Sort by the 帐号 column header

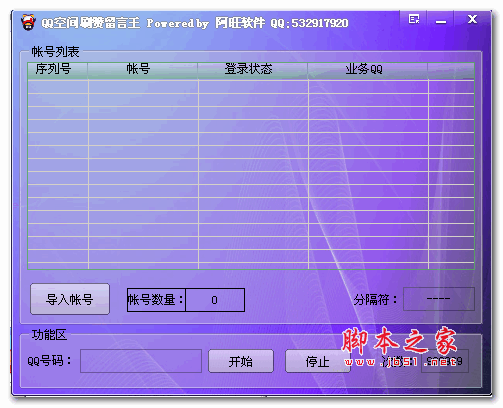143,70
